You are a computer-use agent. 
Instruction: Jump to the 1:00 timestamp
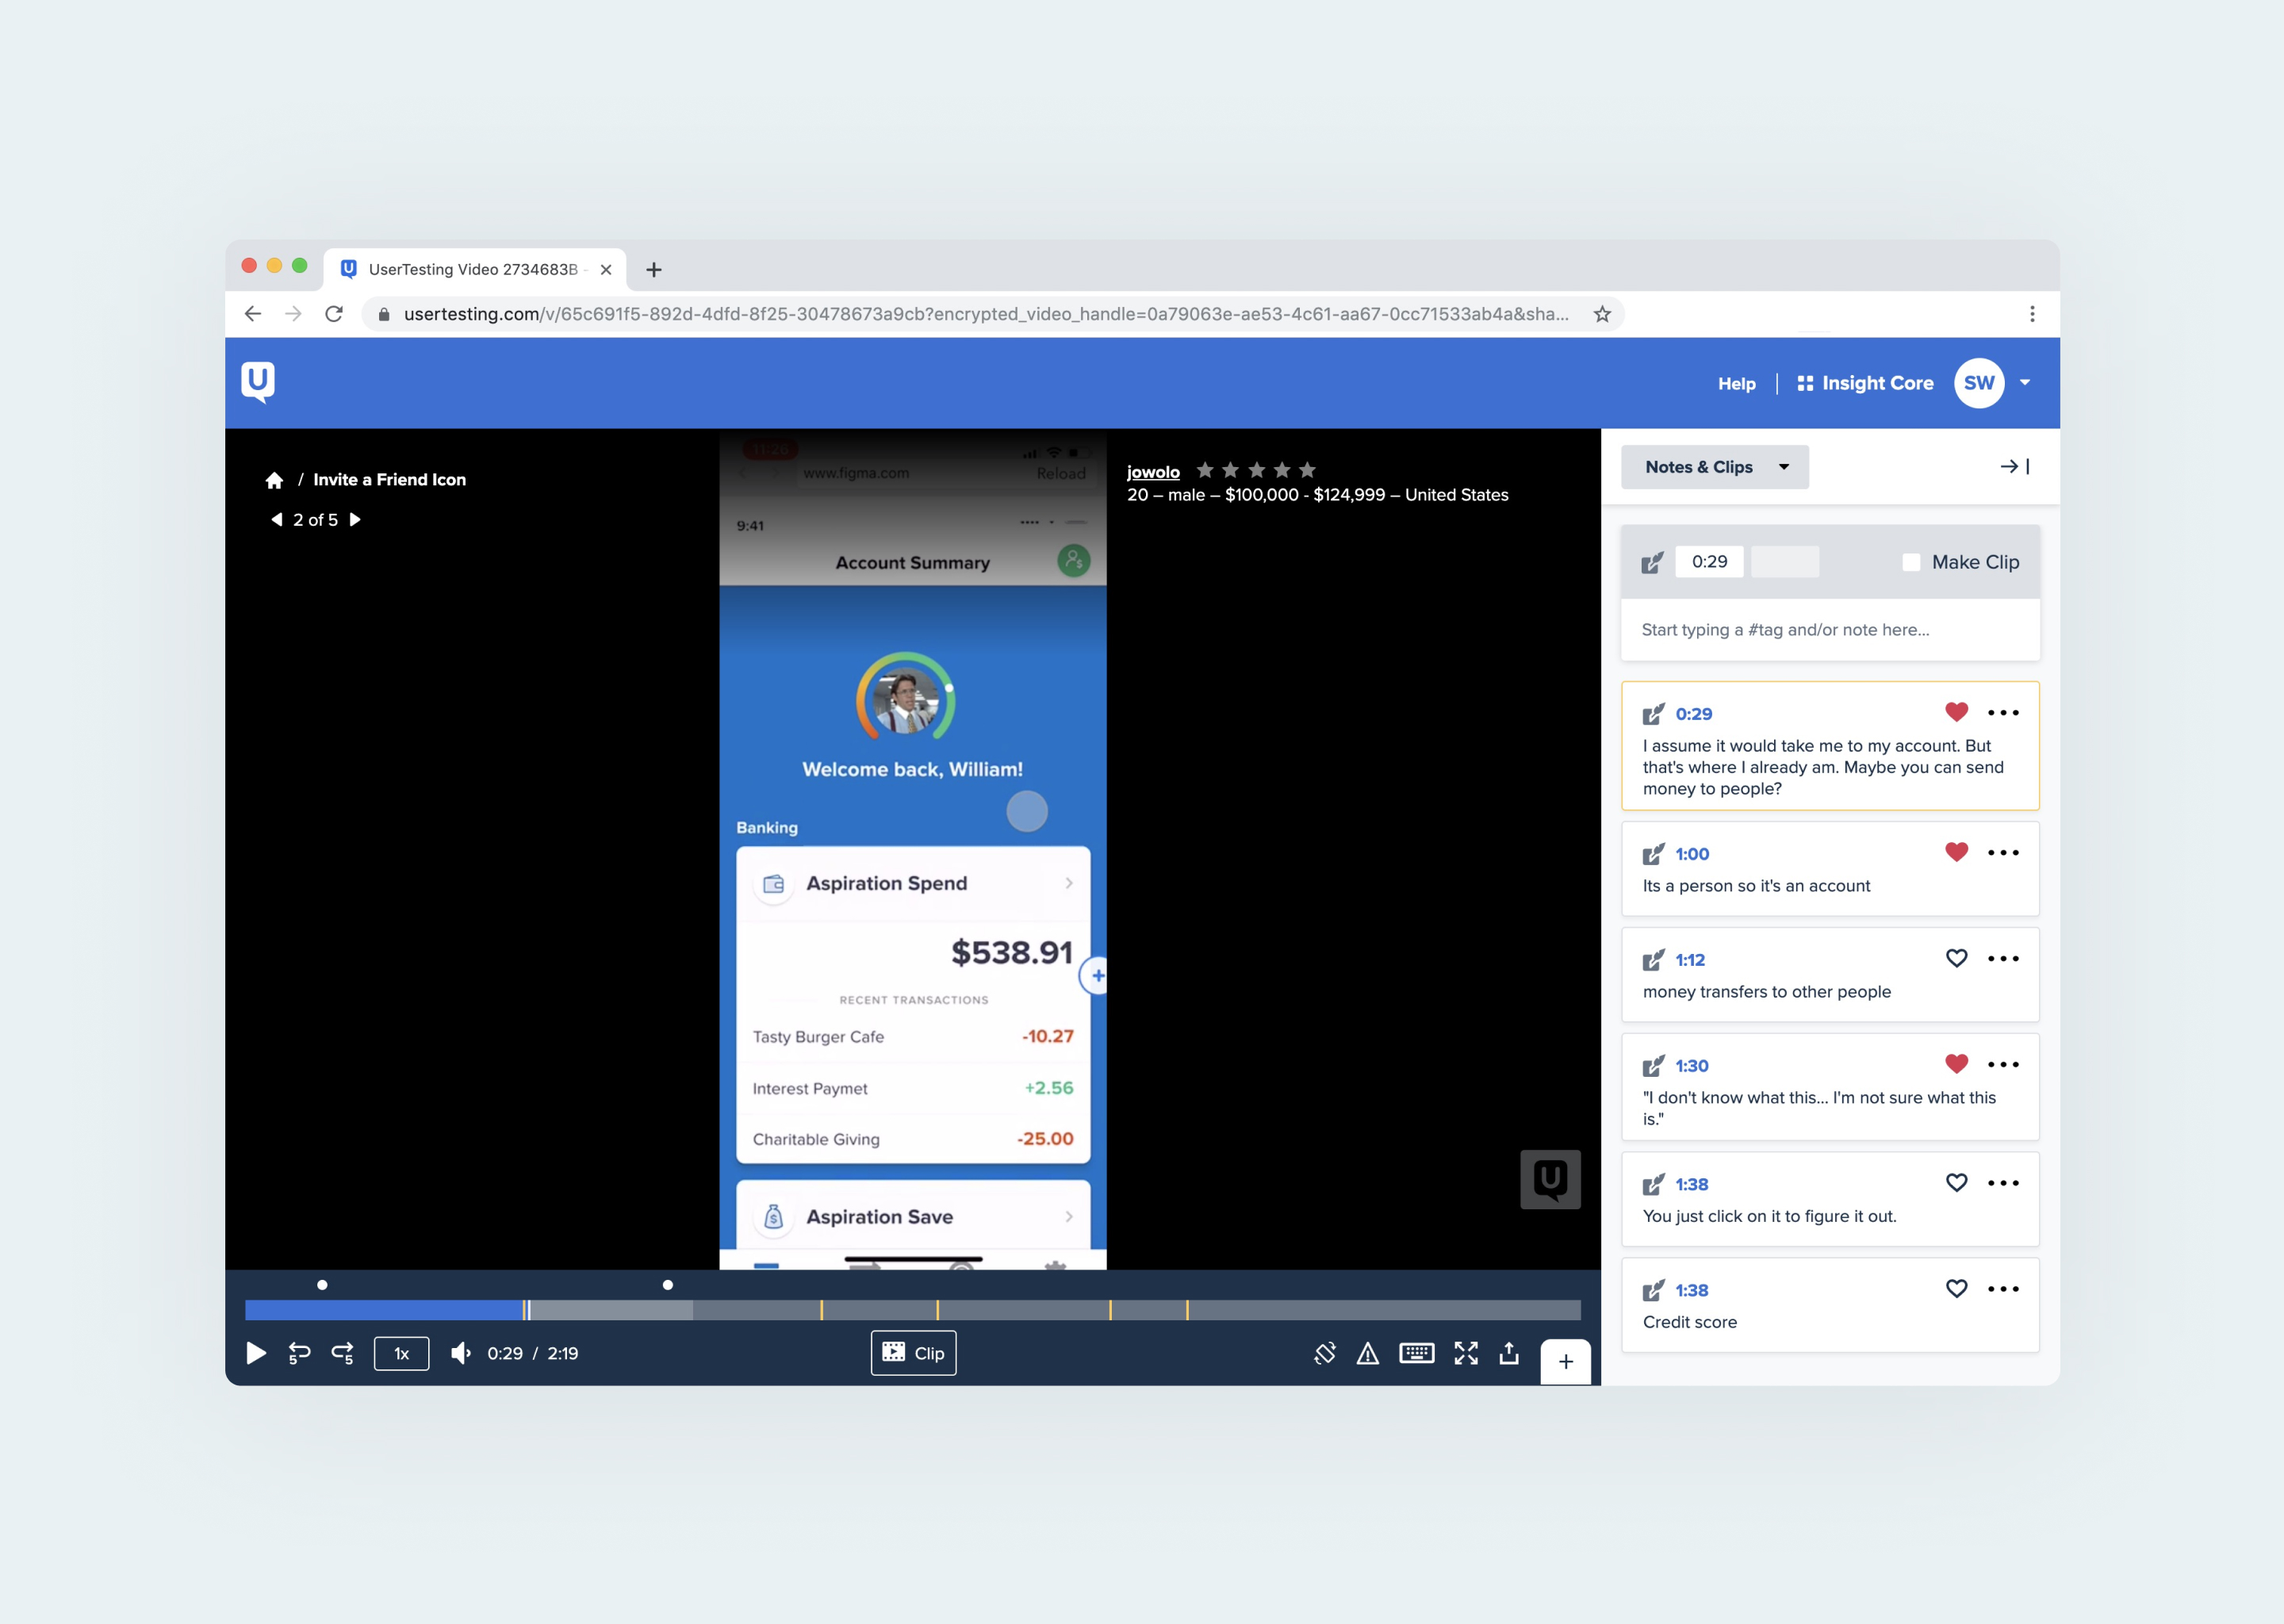1692,854
